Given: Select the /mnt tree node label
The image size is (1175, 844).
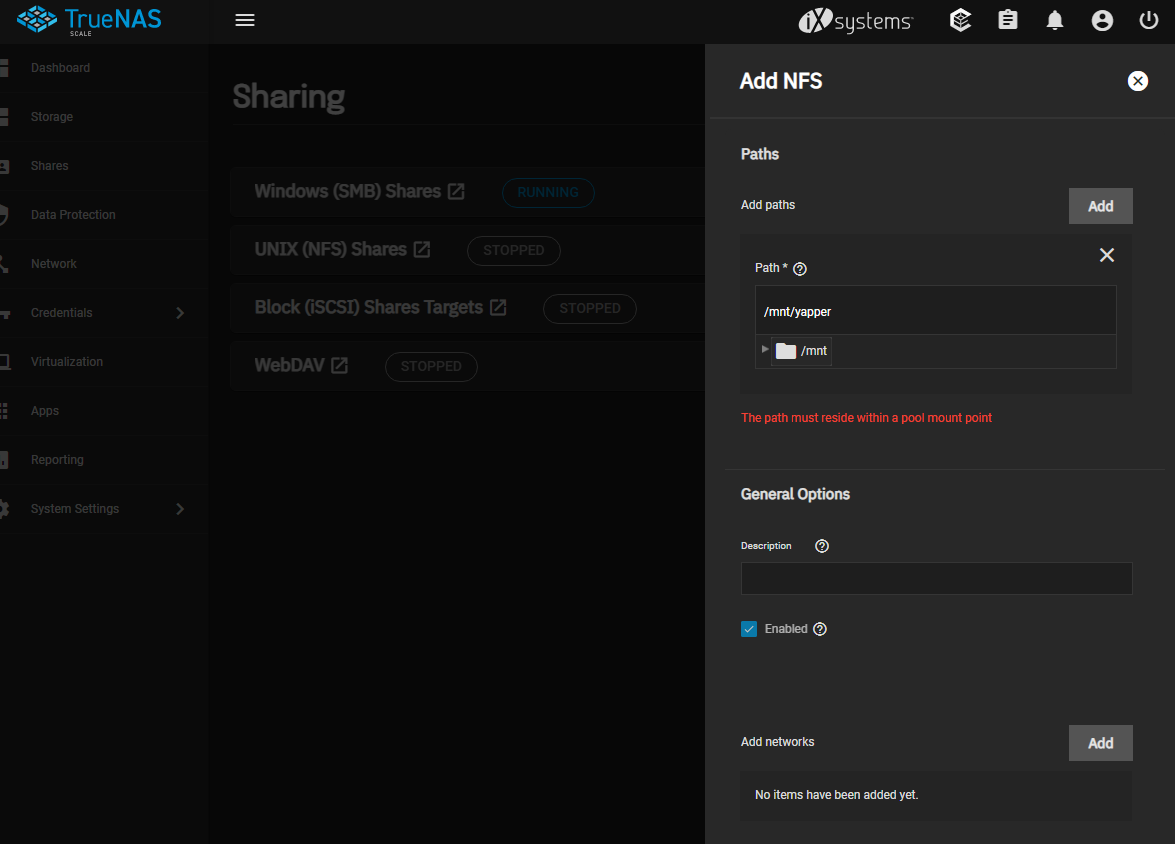Looking at the screenshot, I should point(814,351).
